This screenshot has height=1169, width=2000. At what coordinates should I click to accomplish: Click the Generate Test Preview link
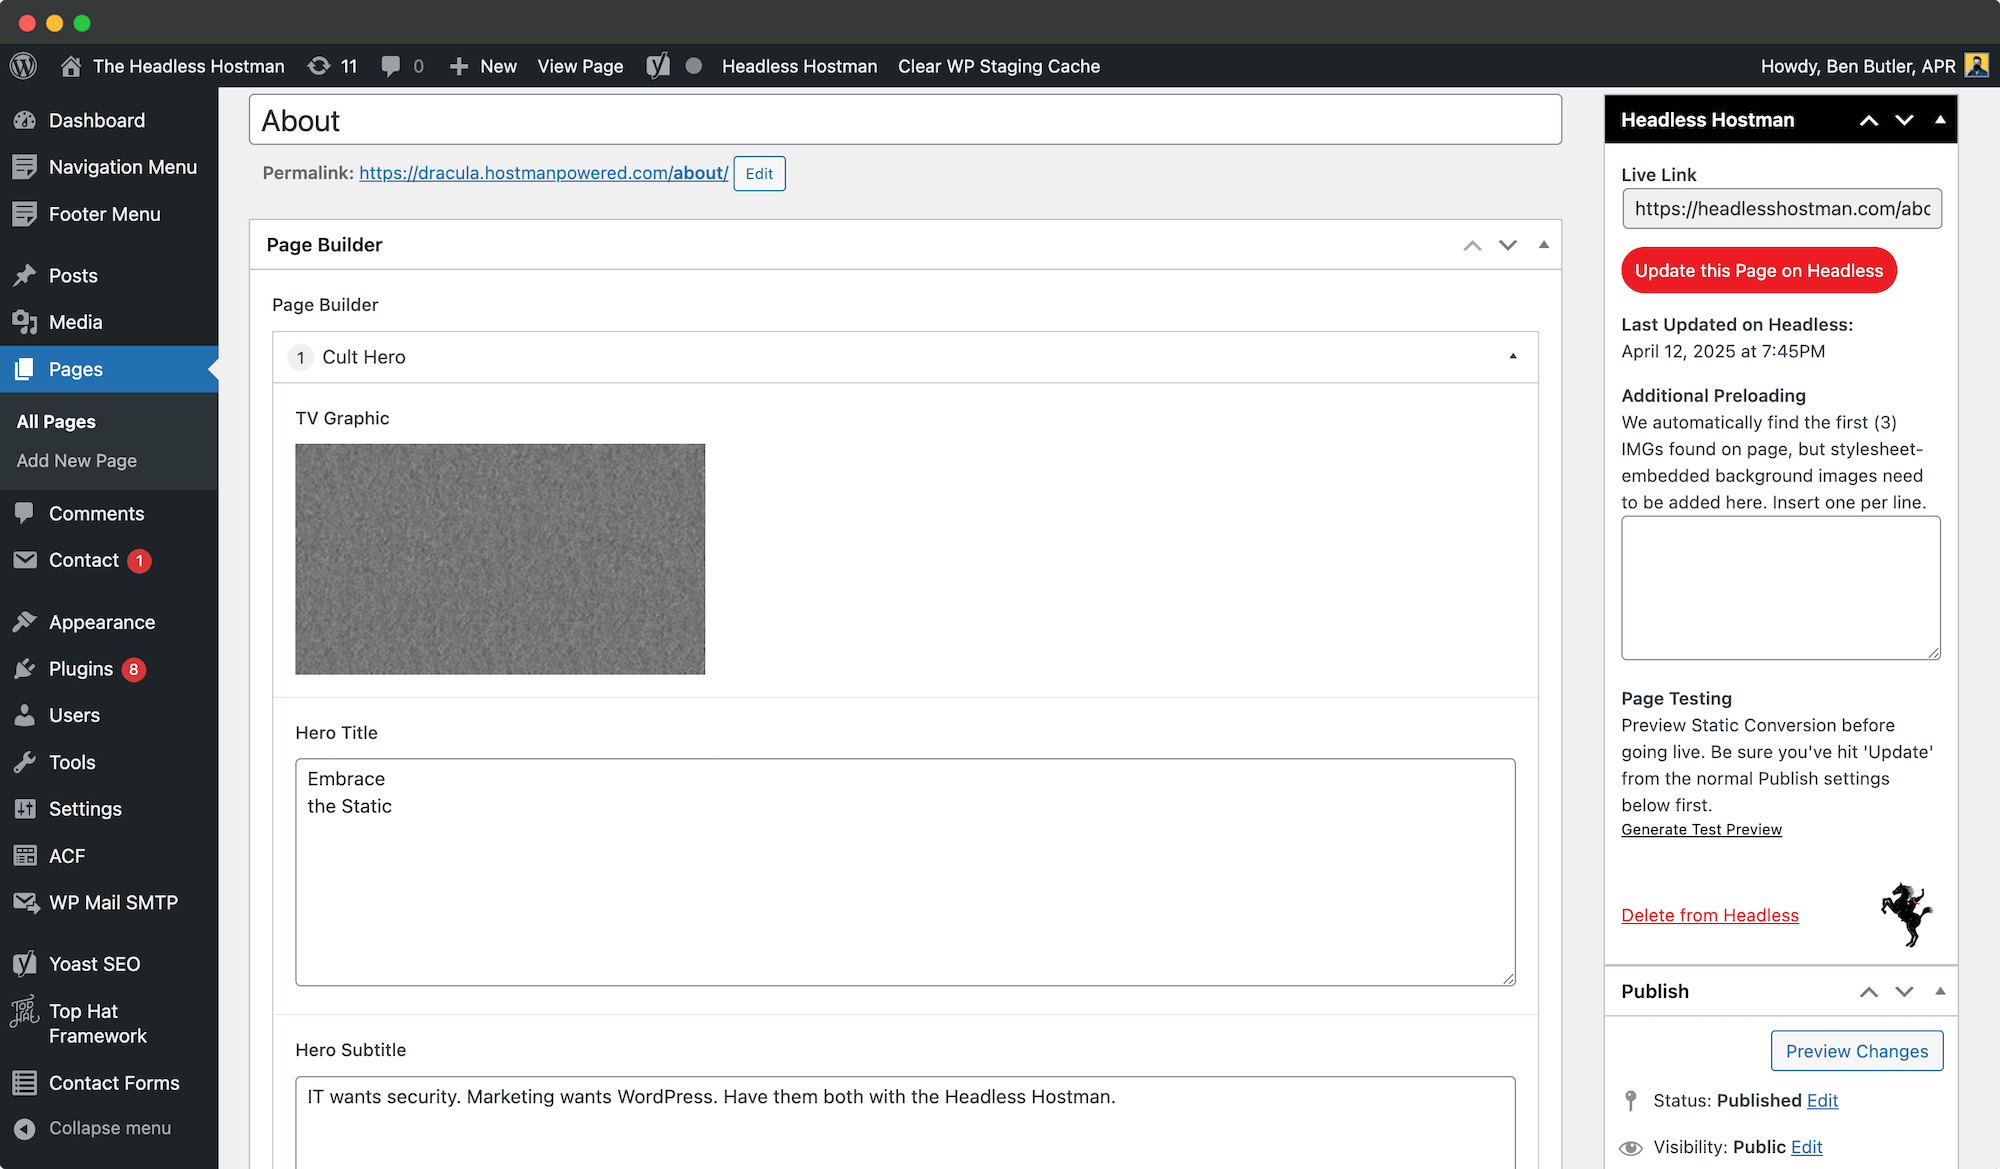coord(1701,830)
